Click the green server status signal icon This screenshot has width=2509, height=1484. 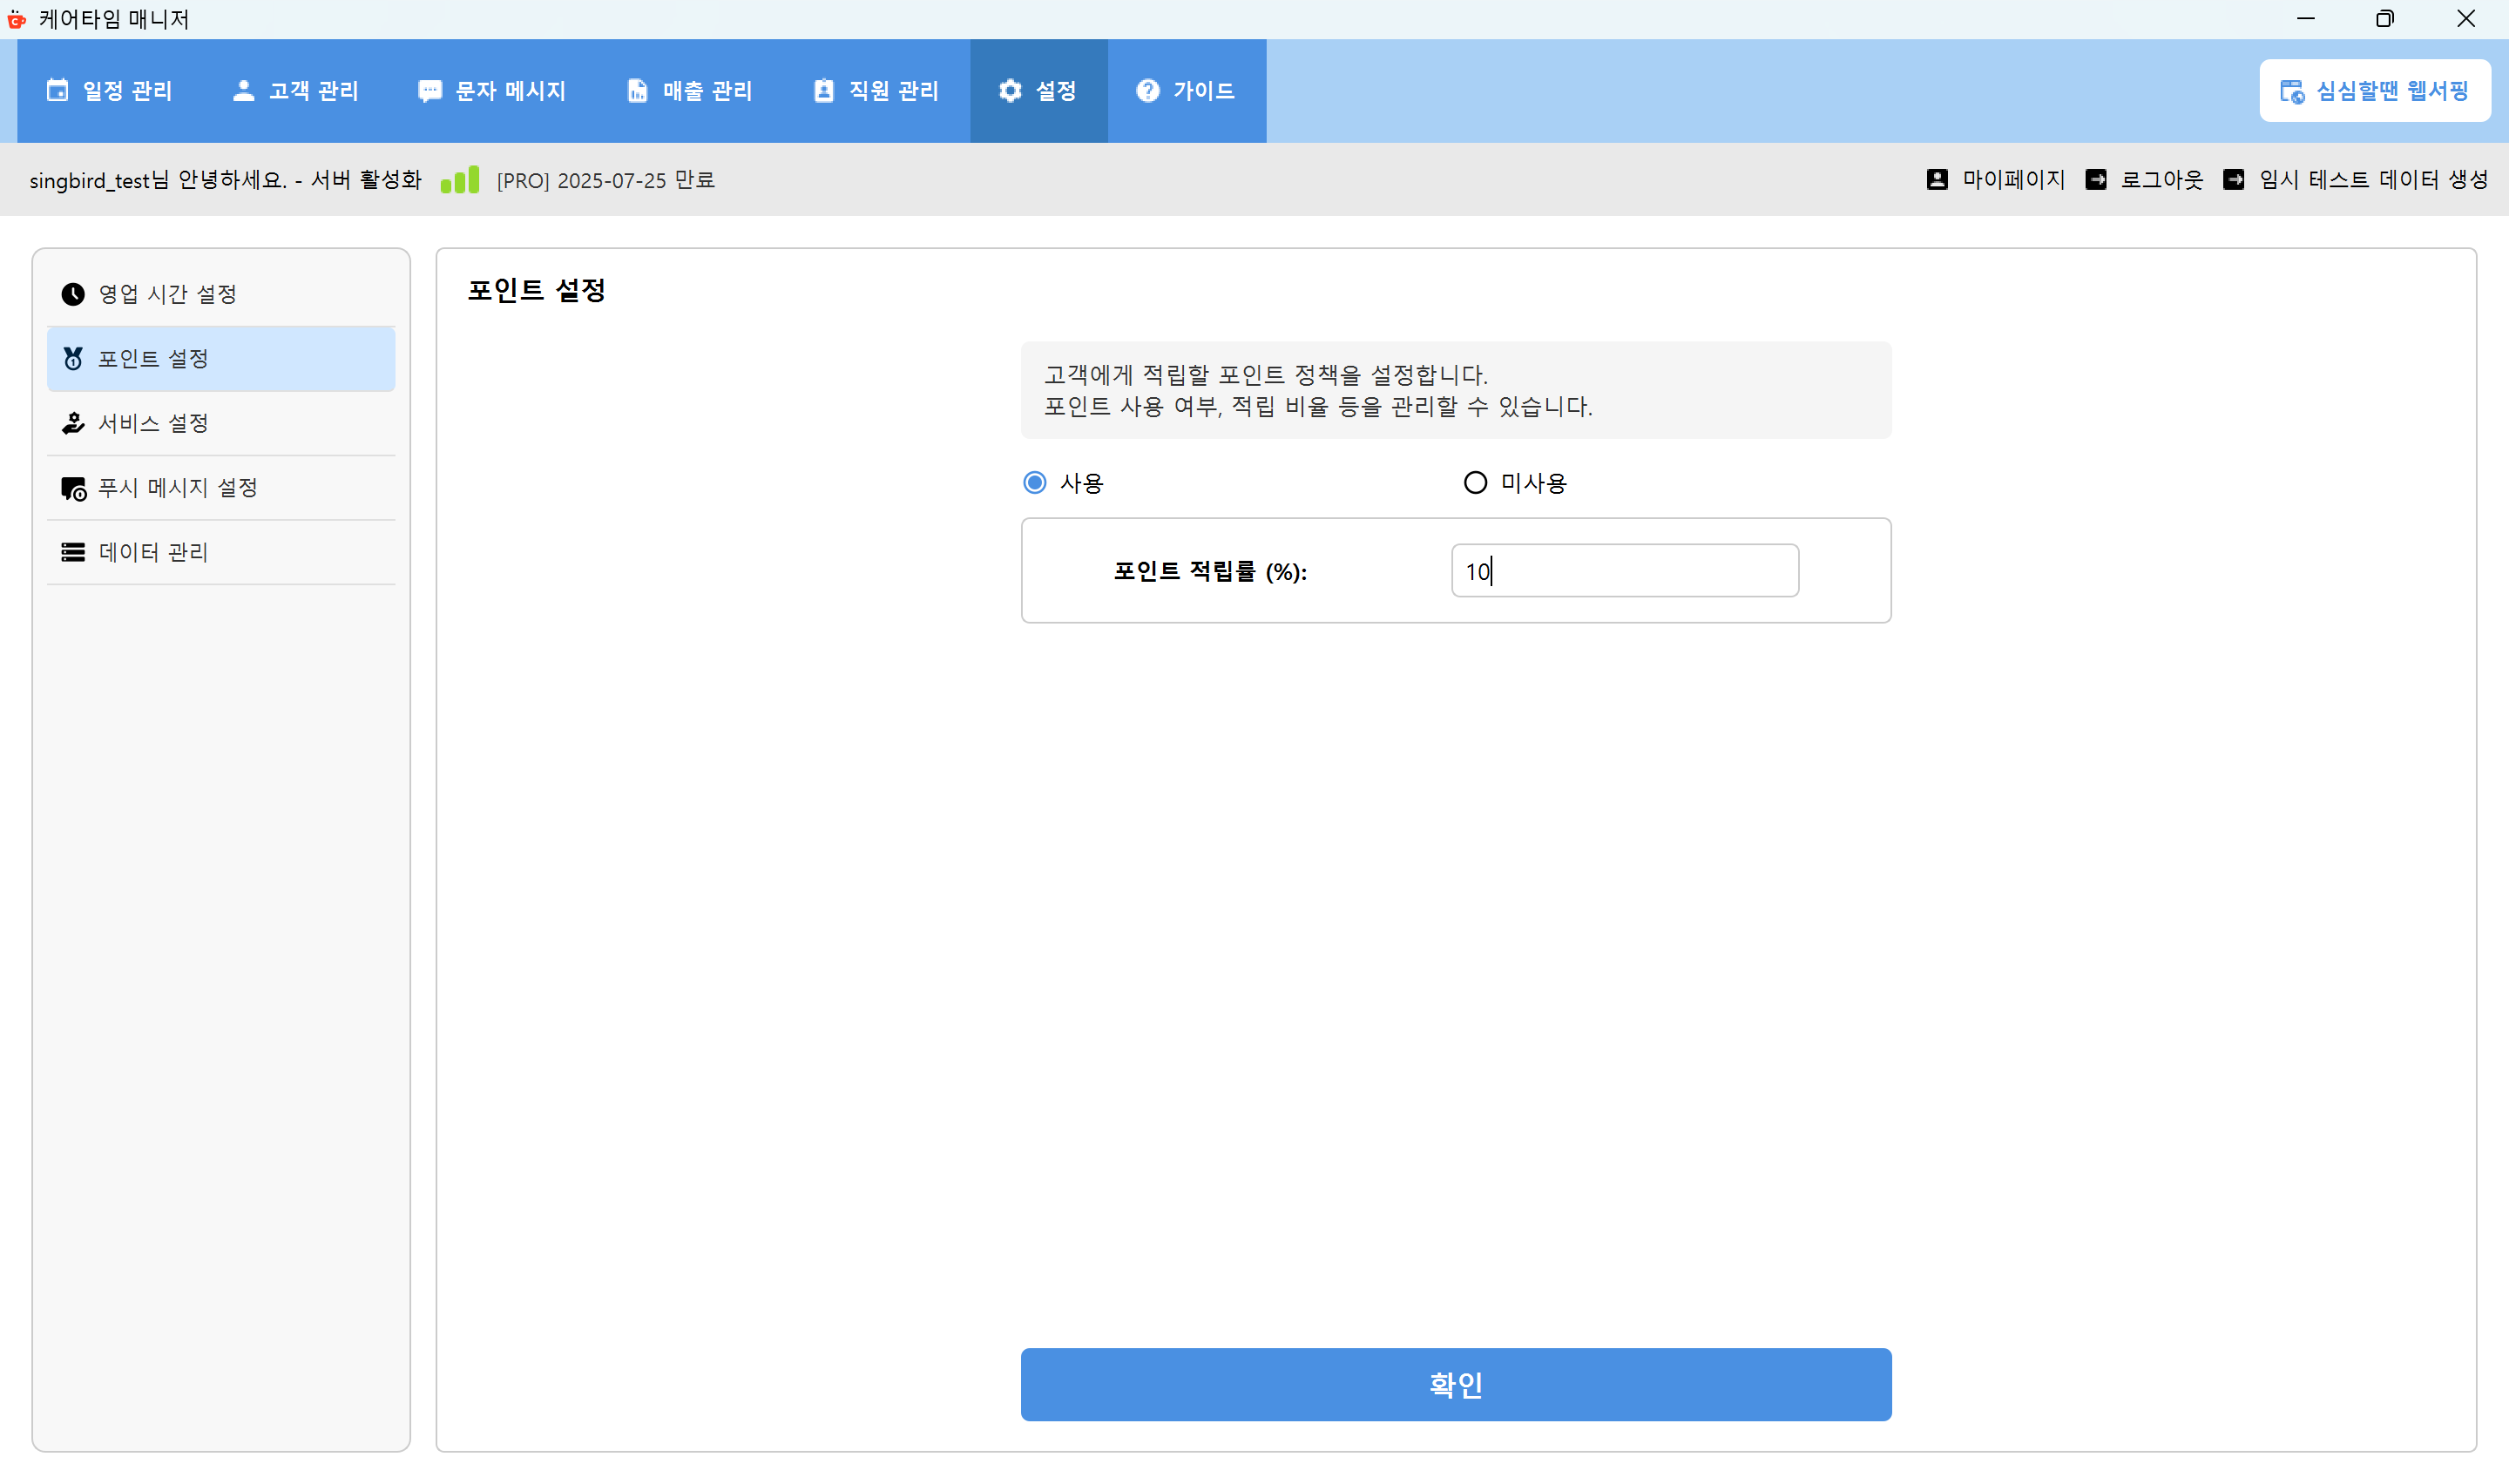(x=459, y=180)
